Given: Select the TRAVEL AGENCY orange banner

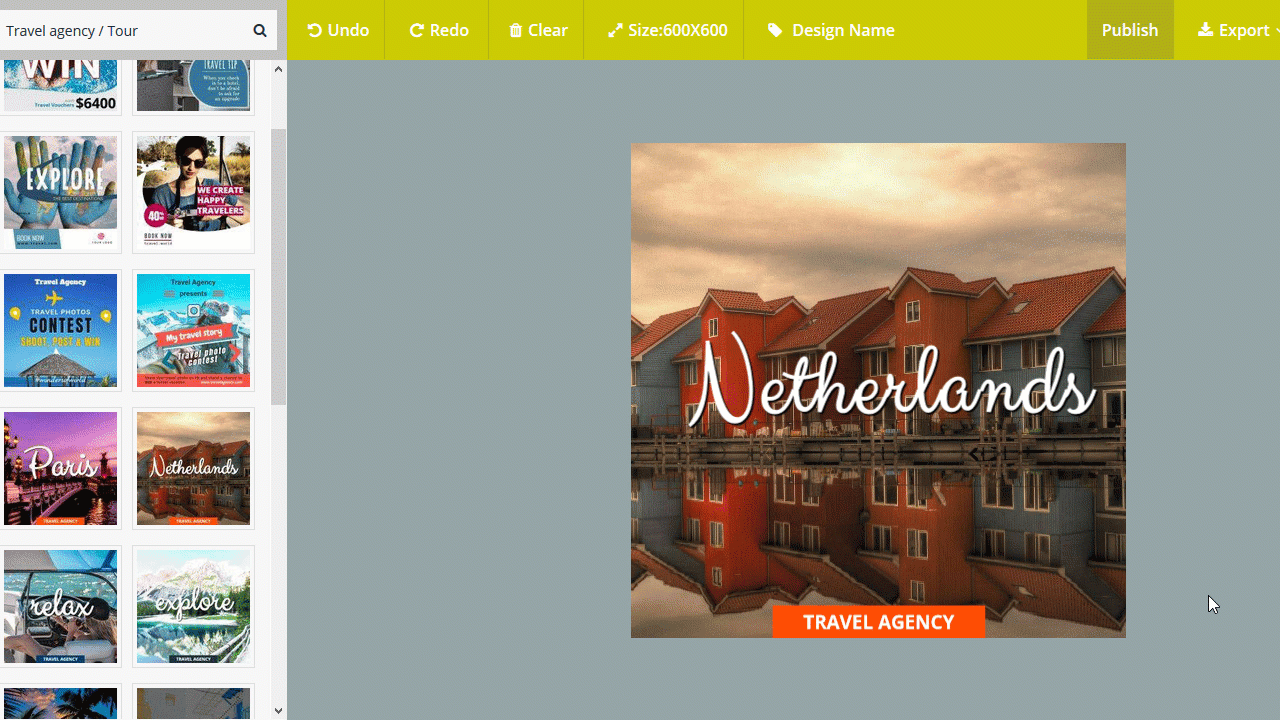Looking at the screenshot, I should tap(878, 622).
